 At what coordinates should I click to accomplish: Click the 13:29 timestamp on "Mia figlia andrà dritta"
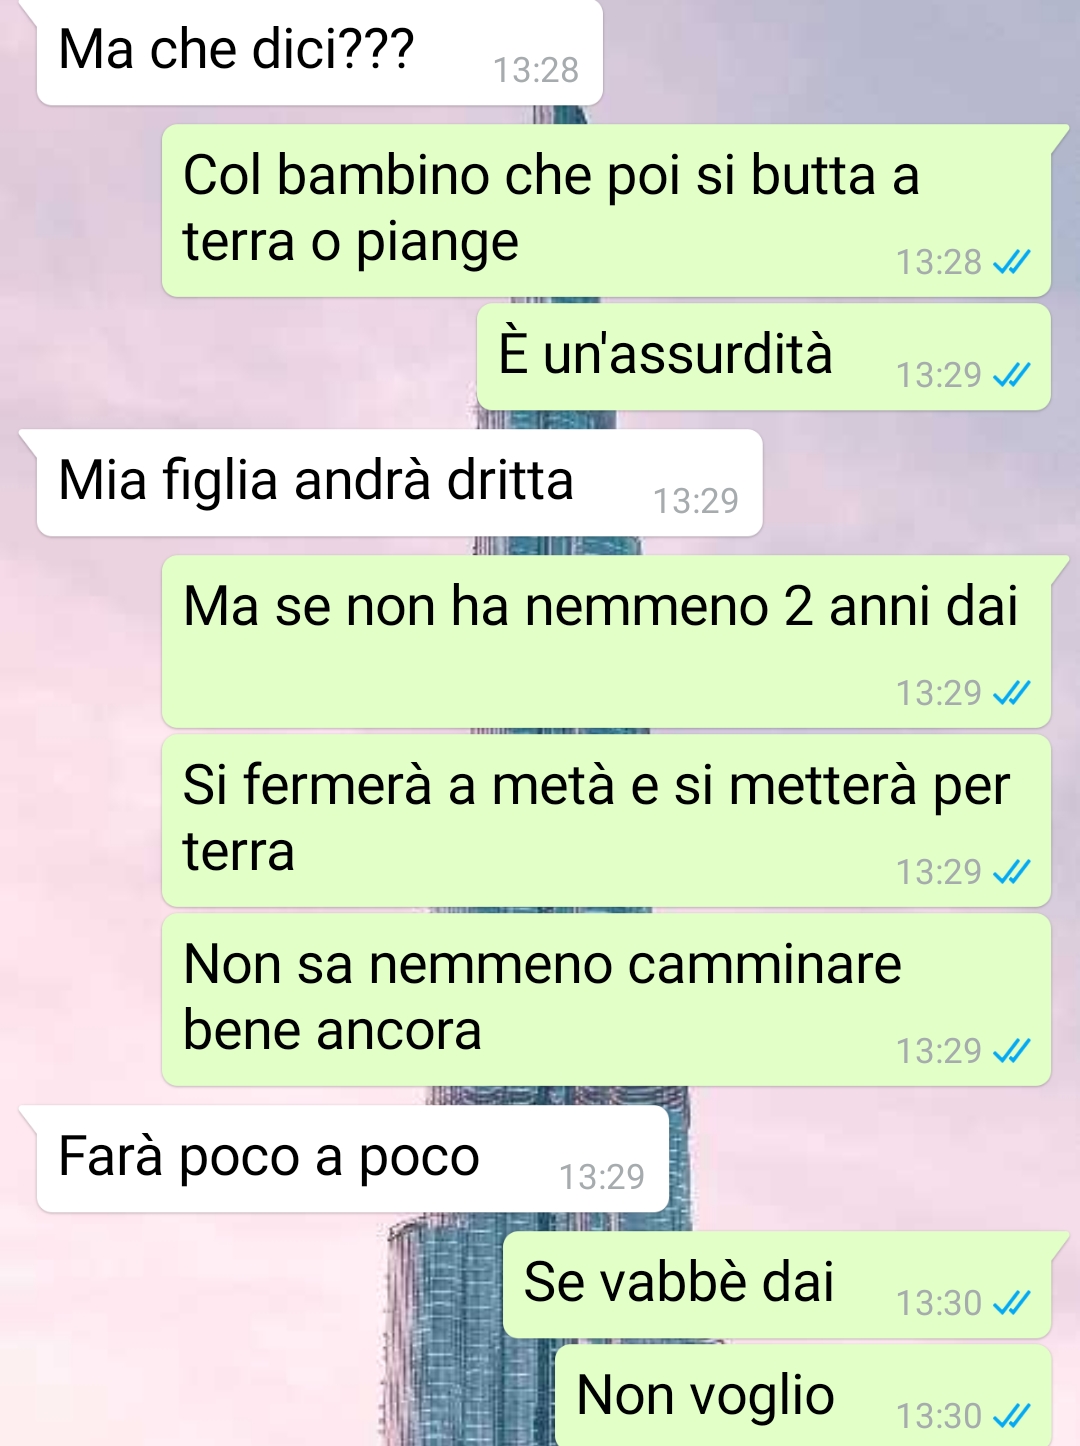[x=696, y=501]
